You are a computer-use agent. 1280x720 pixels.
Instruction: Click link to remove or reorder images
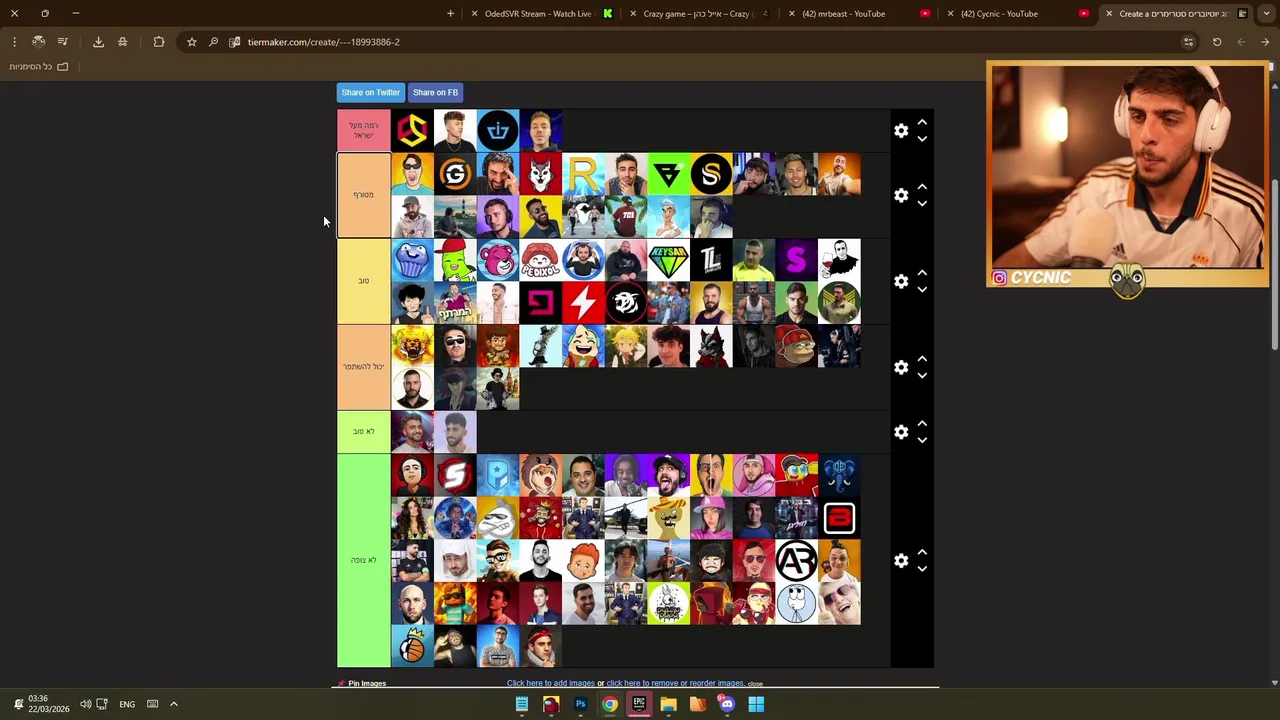(675, 683)
